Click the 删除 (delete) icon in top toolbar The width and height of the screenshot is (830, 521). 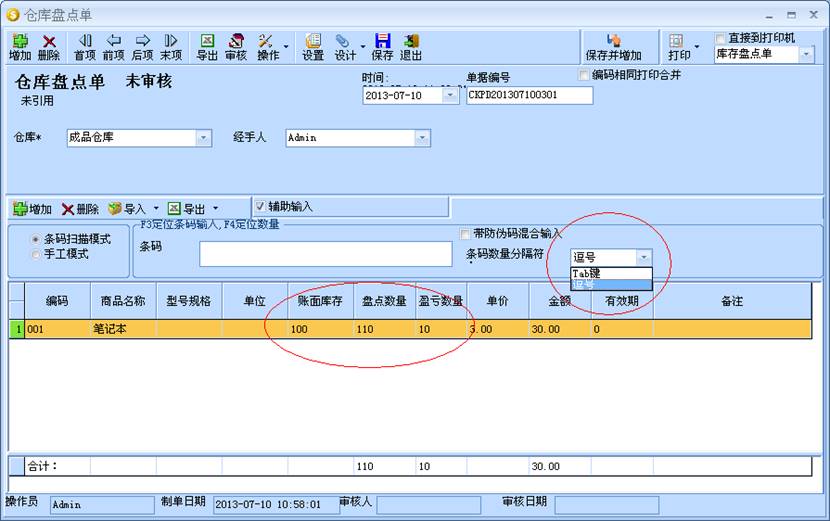[49, 47]
